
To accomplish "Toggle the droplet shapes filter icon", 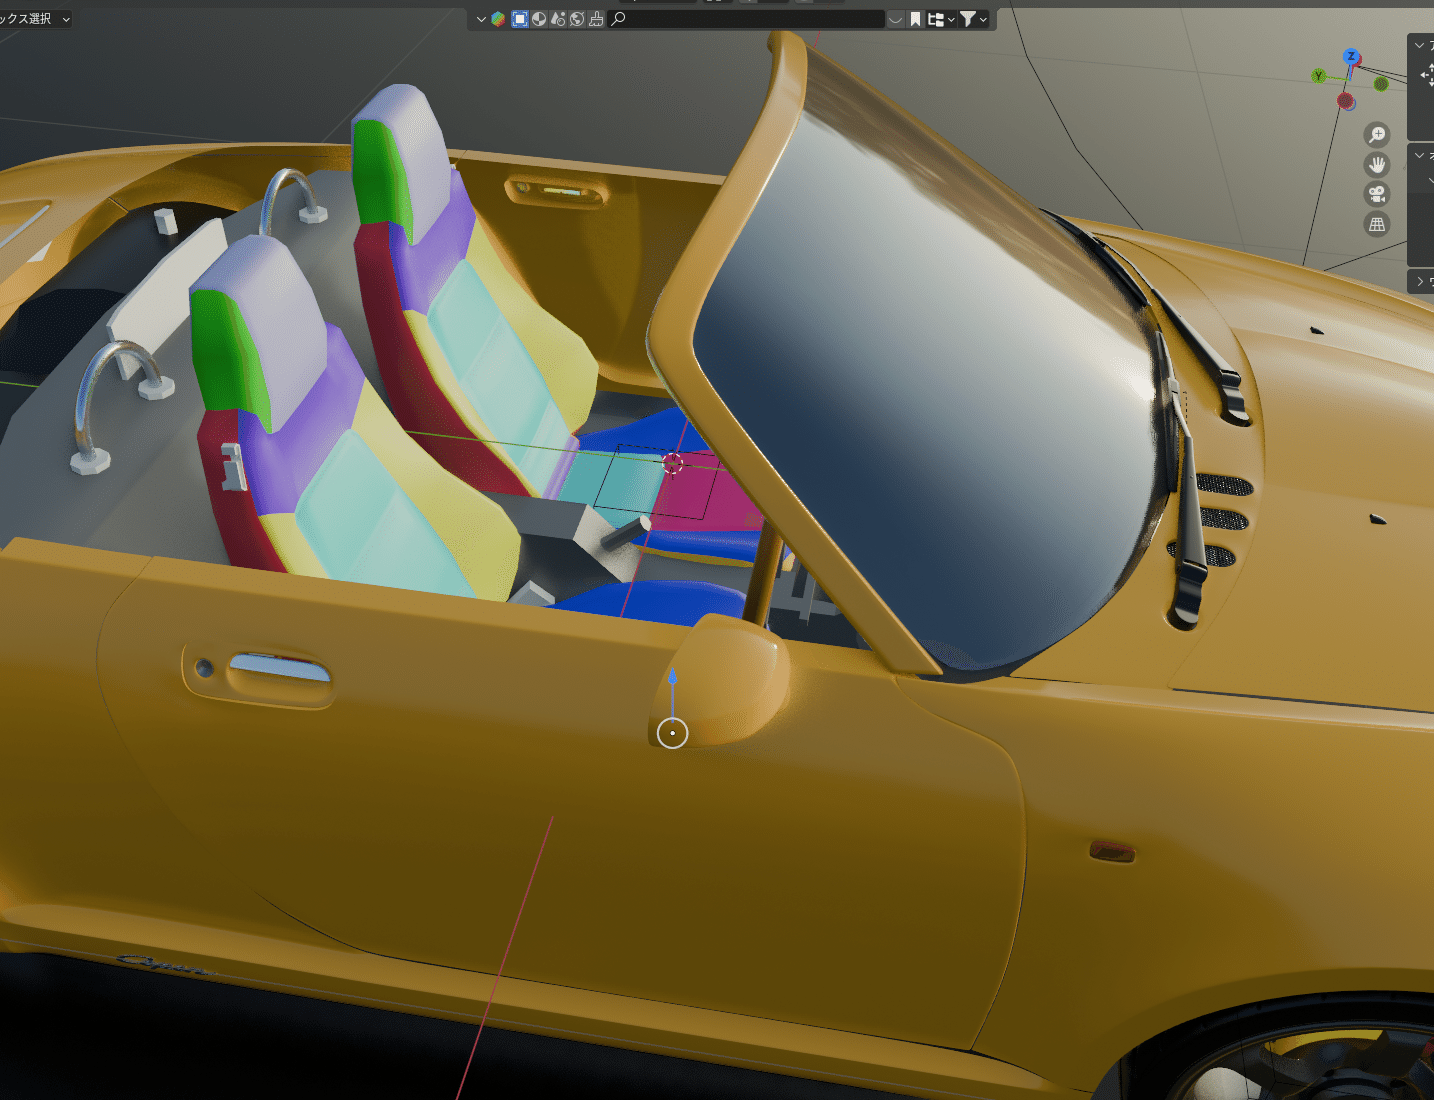I will (x=558, y=19).
